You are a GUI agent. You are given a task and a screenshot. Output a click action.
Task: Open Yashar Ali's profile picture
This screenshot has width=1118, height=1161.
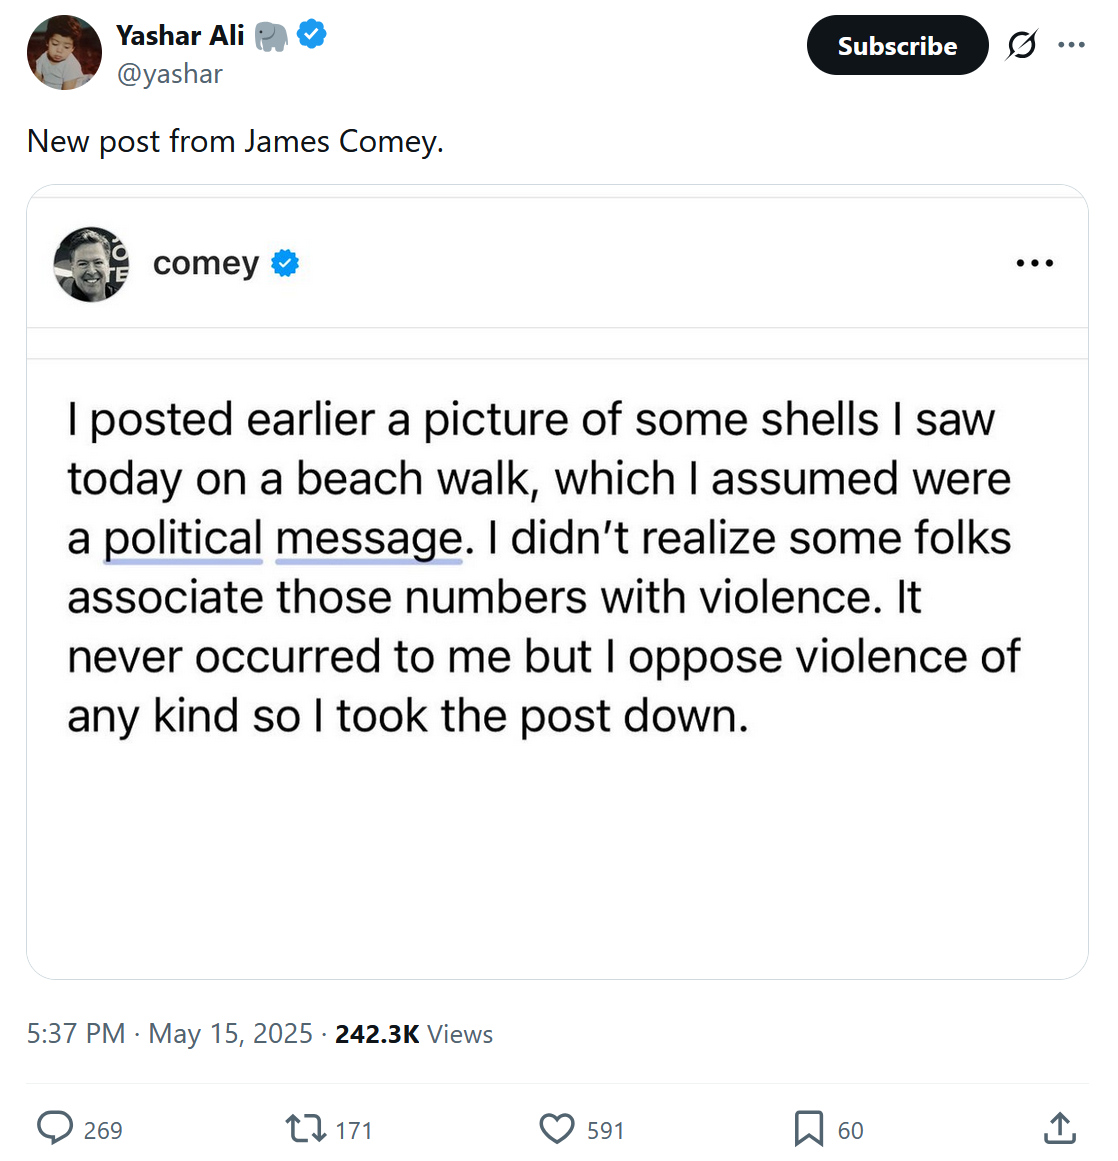point(64,53)
